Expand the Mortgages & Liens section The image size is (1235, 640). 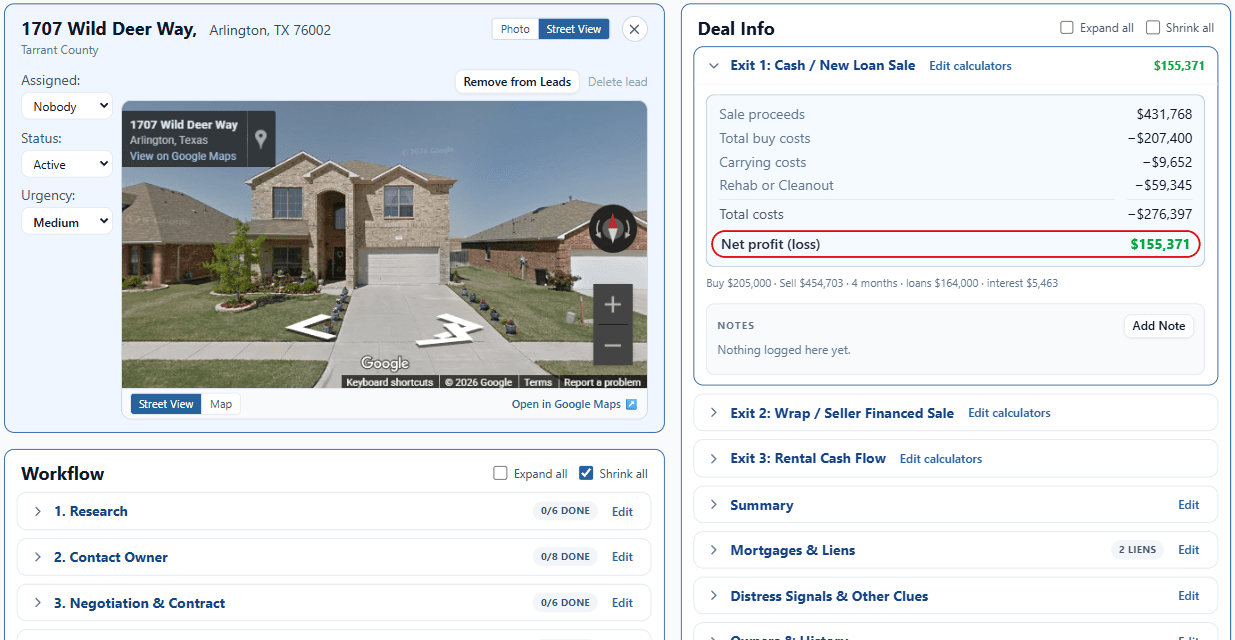point(713,550)
